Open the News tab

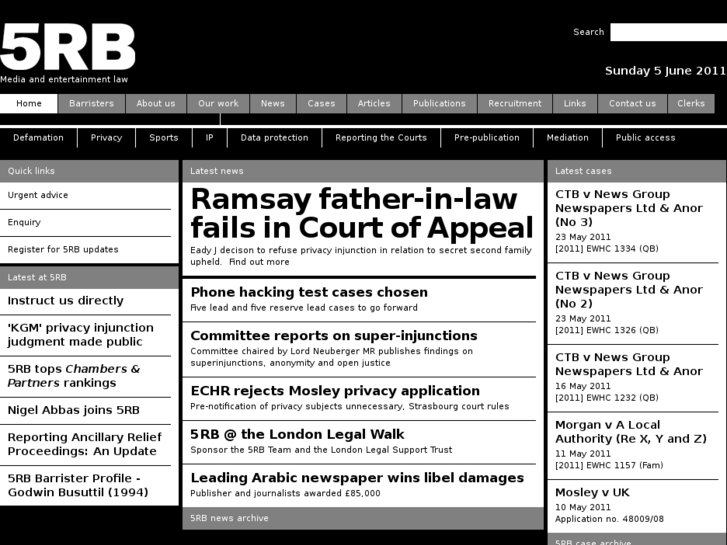(273, 103)
